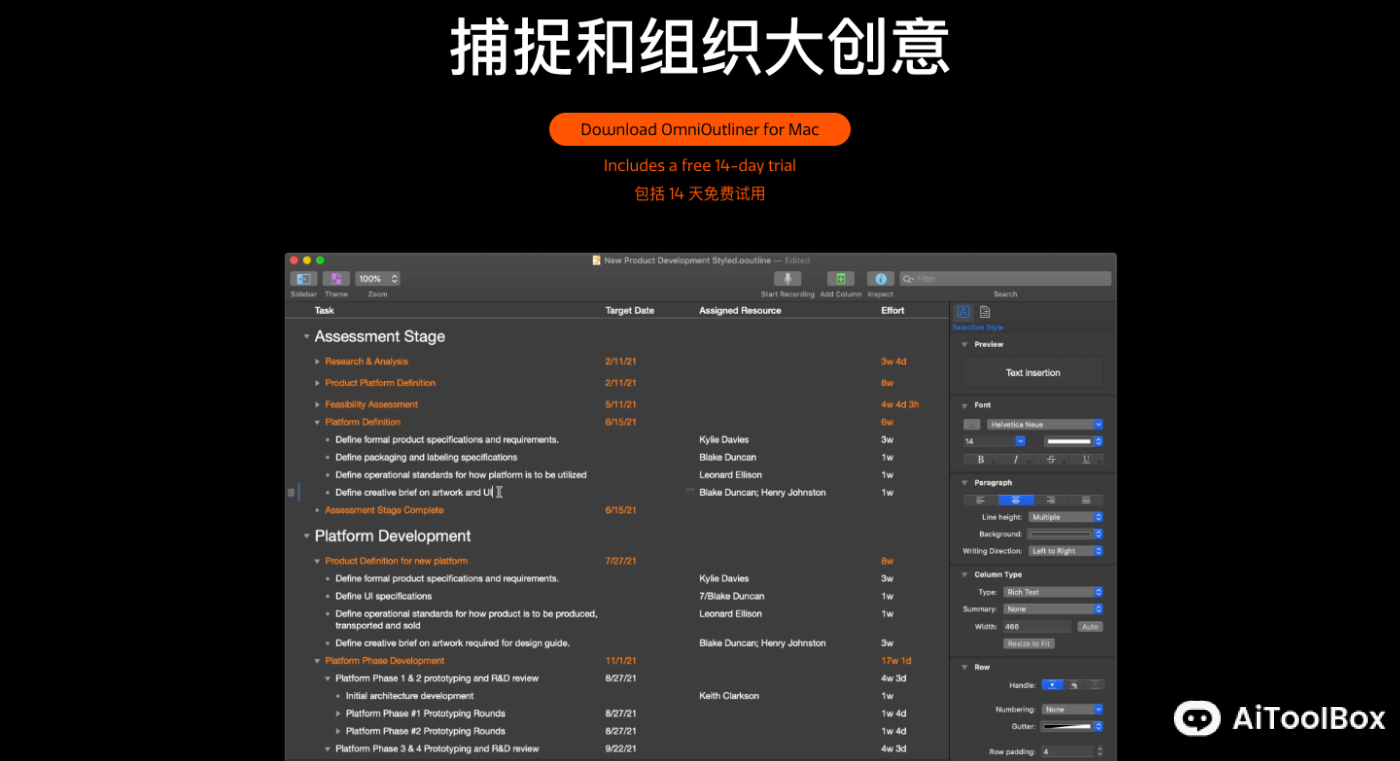
Task: Open the Helvetica Neue font dropdown
Action: click(1044, 424)
